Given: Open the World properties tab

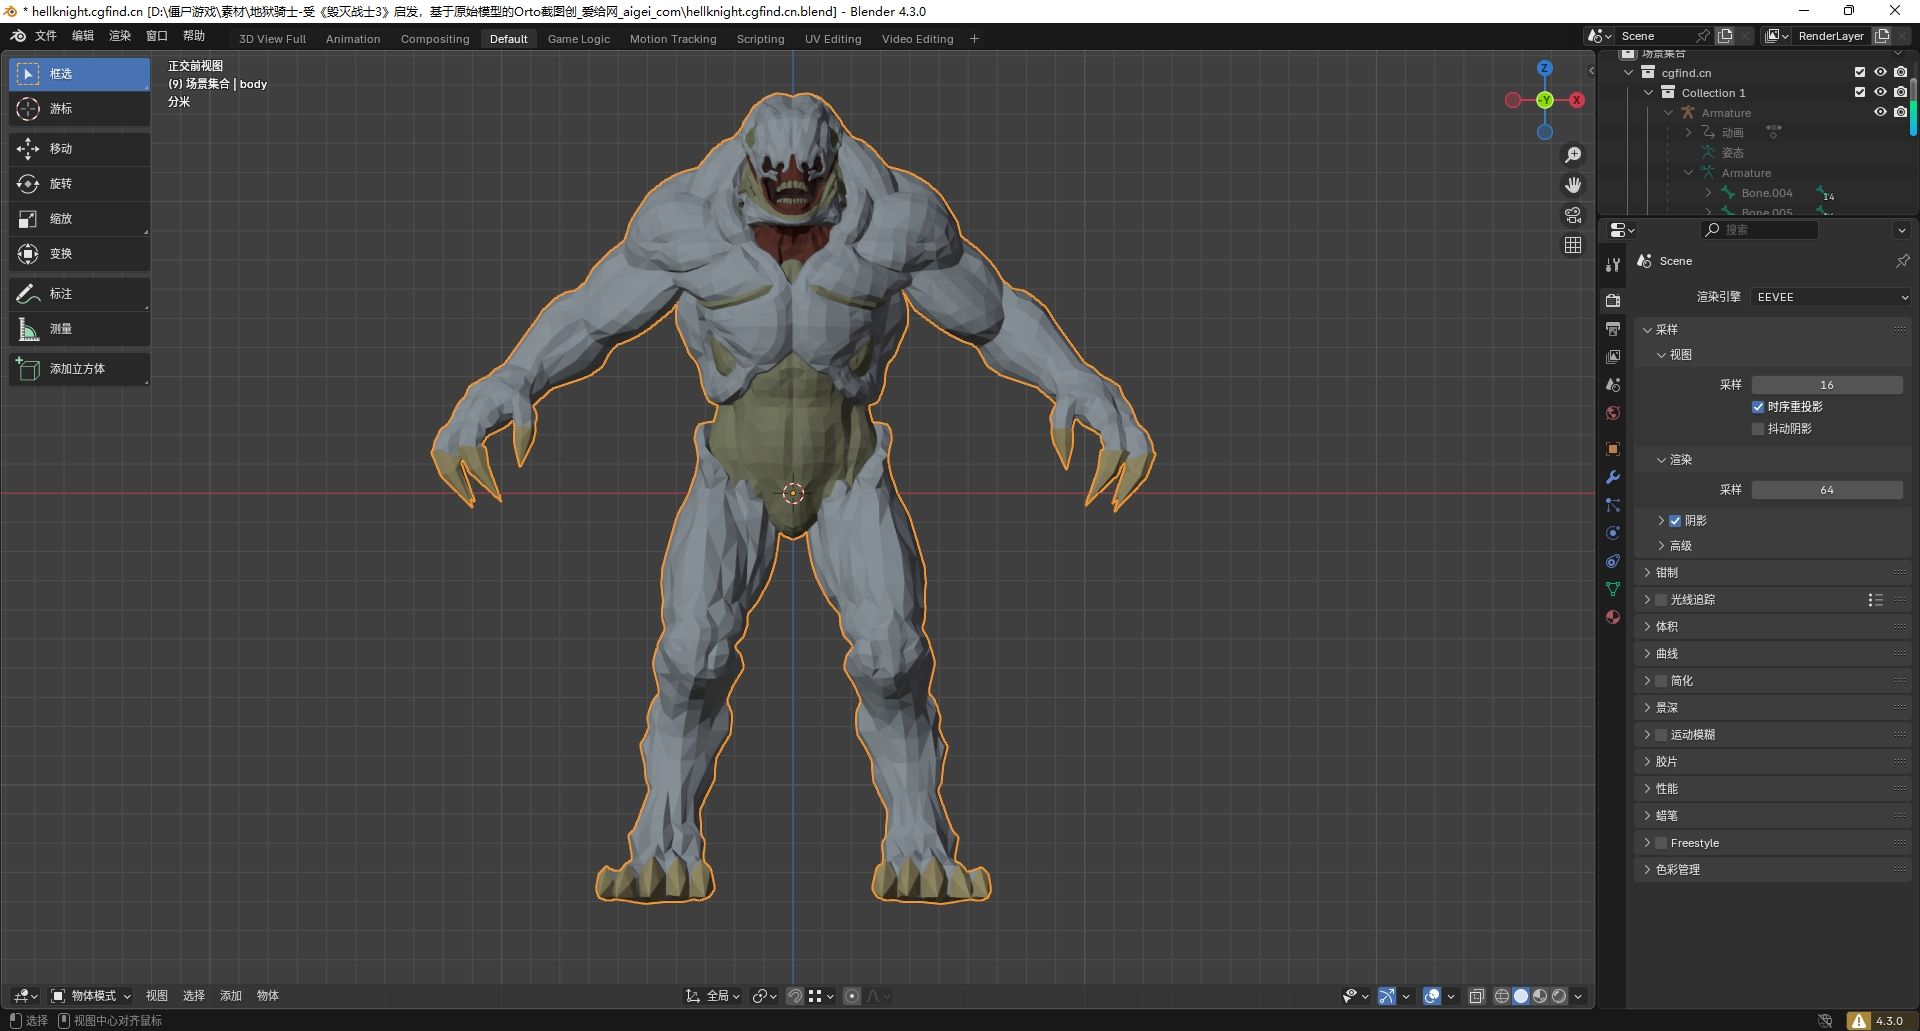Looking at the screenshot, I should [1612, 413].
